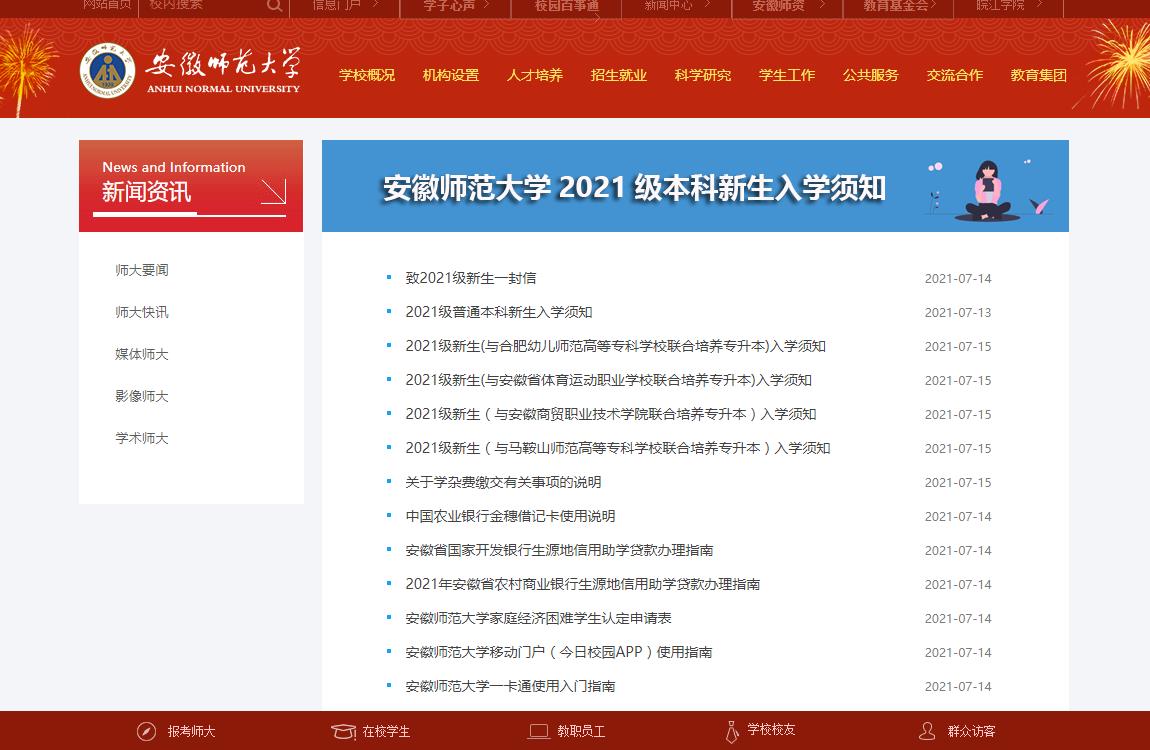1150x750 pixels.
Task: Open the 学校概况 navigation menu
Action: [x=367, y=75]
